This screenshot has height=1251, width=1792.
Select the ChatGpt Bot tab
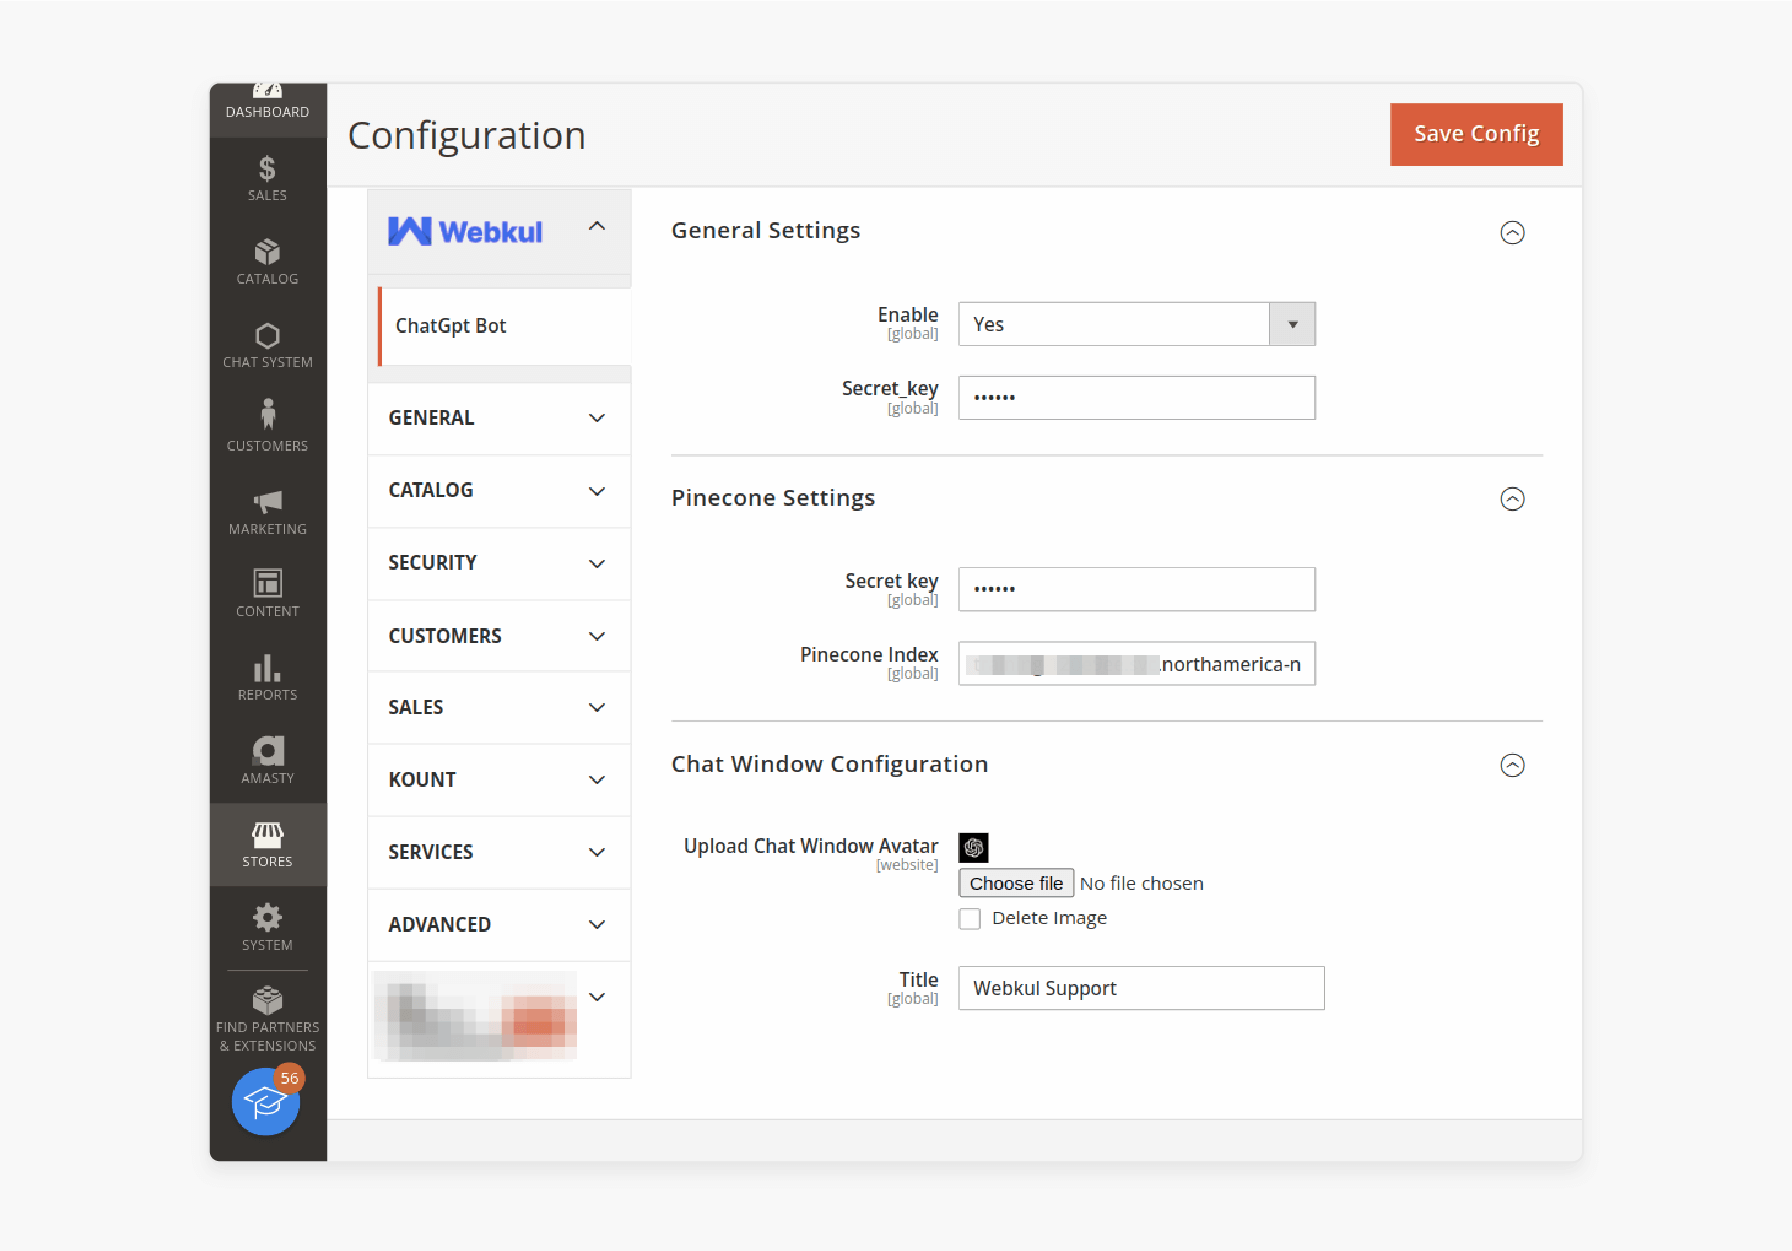tap(505, 326)
